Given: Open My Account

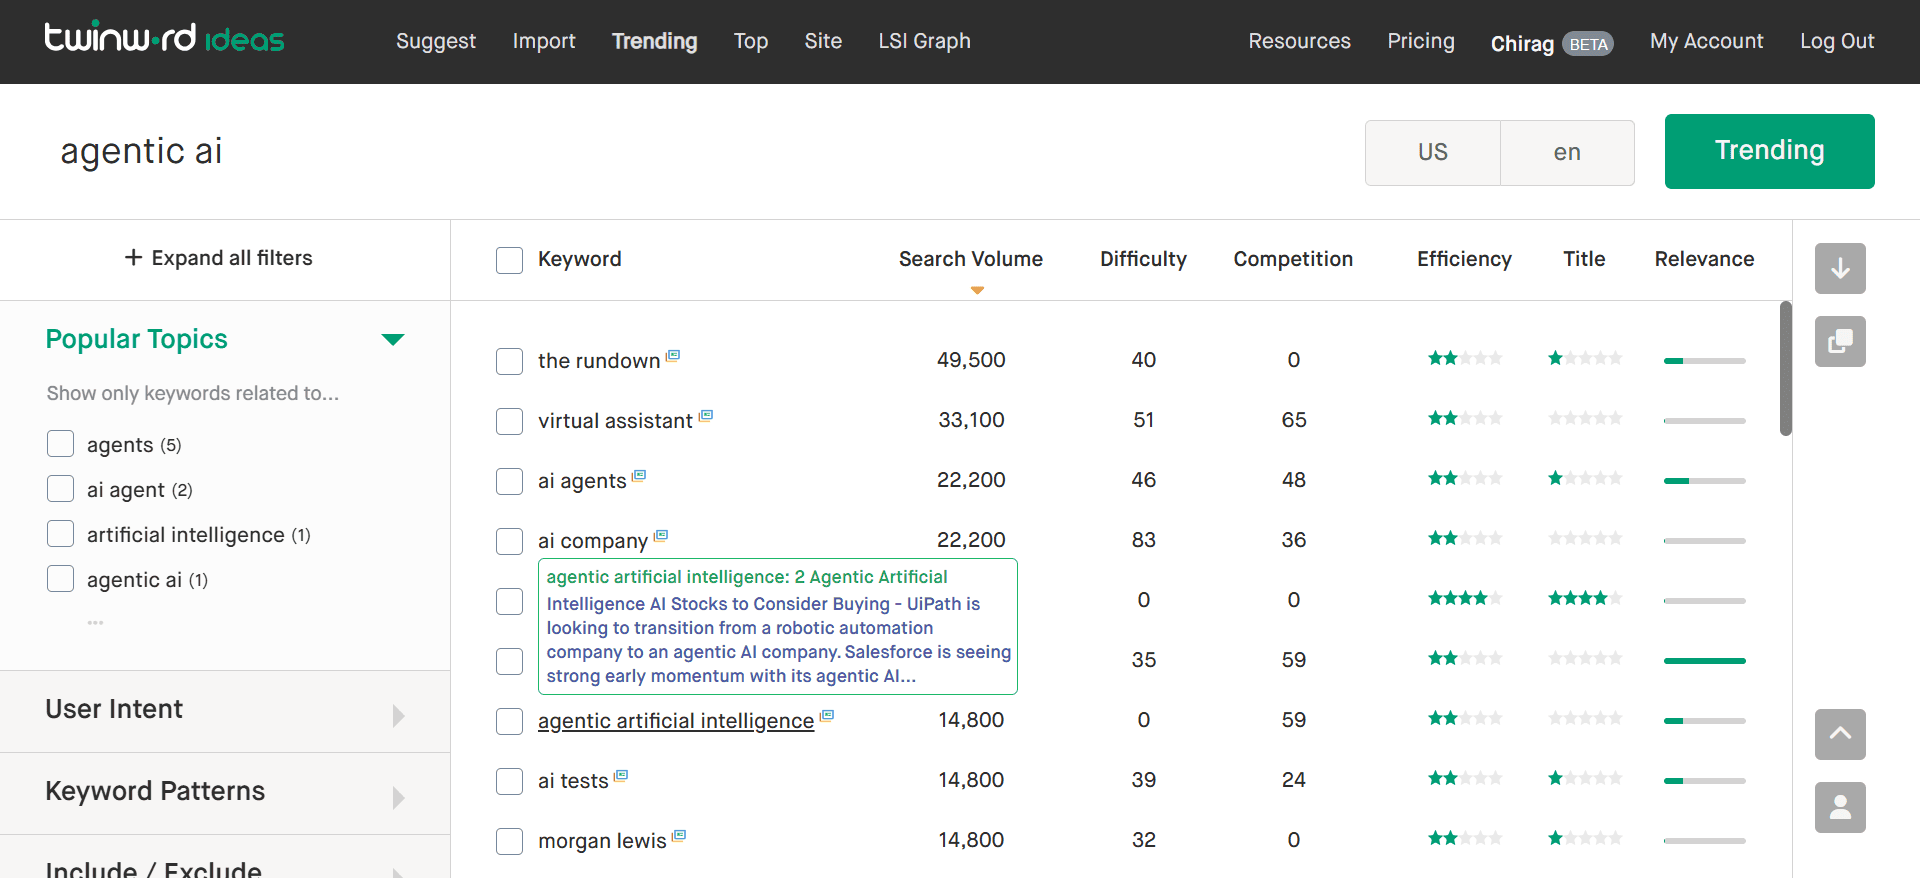Looking at the screenshot, I should tap(1707, 41).
